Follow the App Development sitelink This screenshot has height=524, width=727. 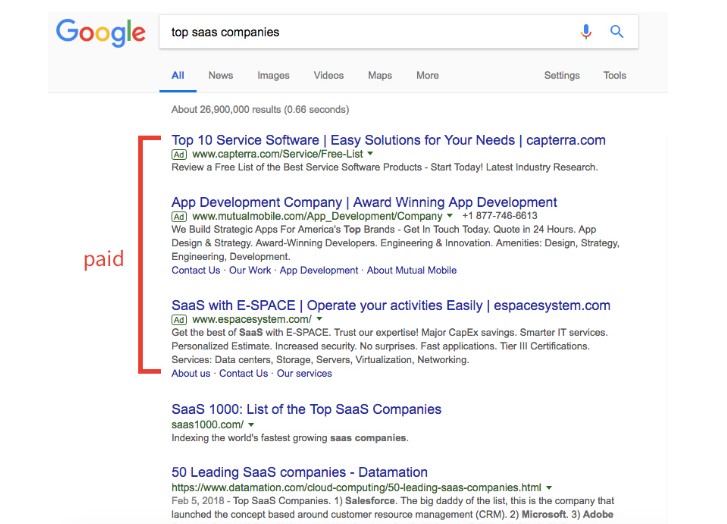coord(318,270)
